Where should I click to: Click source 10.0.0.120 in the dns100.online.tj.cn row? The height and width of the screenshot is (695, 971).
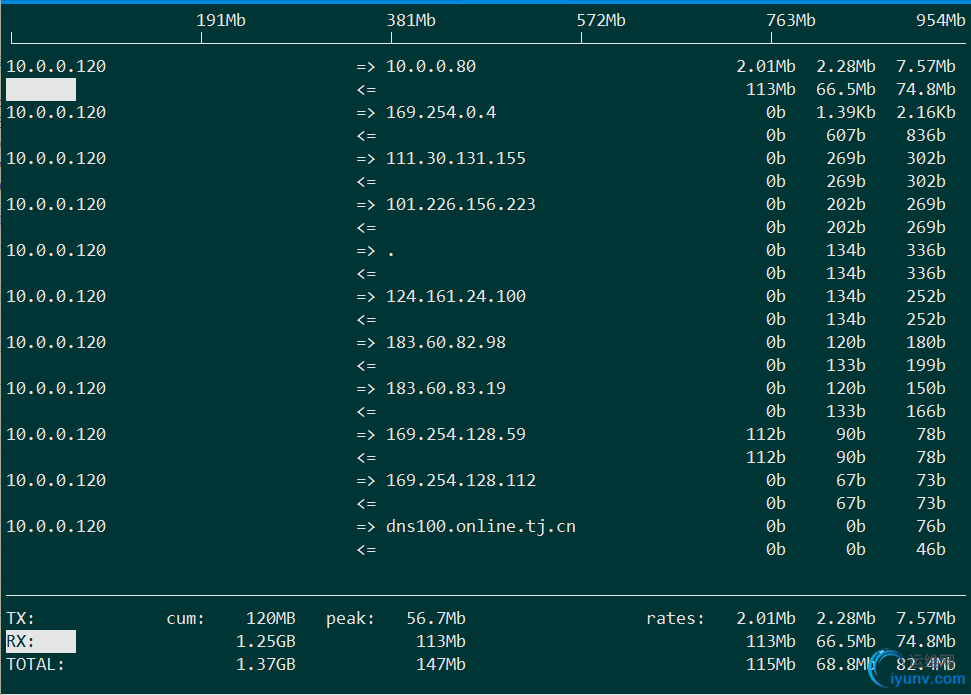coord(56,526)
